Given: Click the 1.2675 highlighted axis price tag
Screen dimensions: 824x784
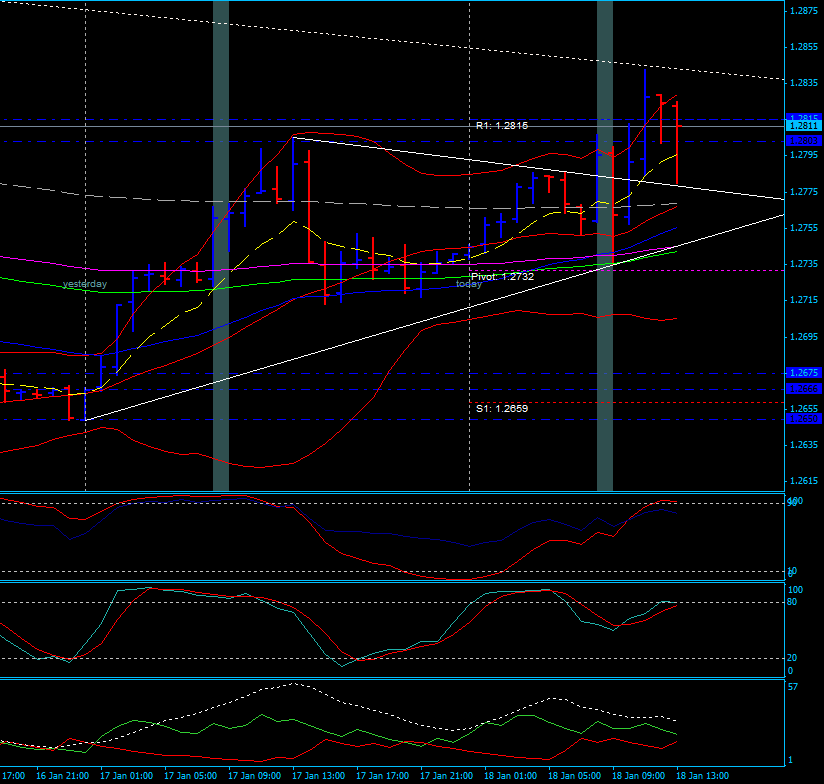Looking at the screenshot, I should click(803, 373).
